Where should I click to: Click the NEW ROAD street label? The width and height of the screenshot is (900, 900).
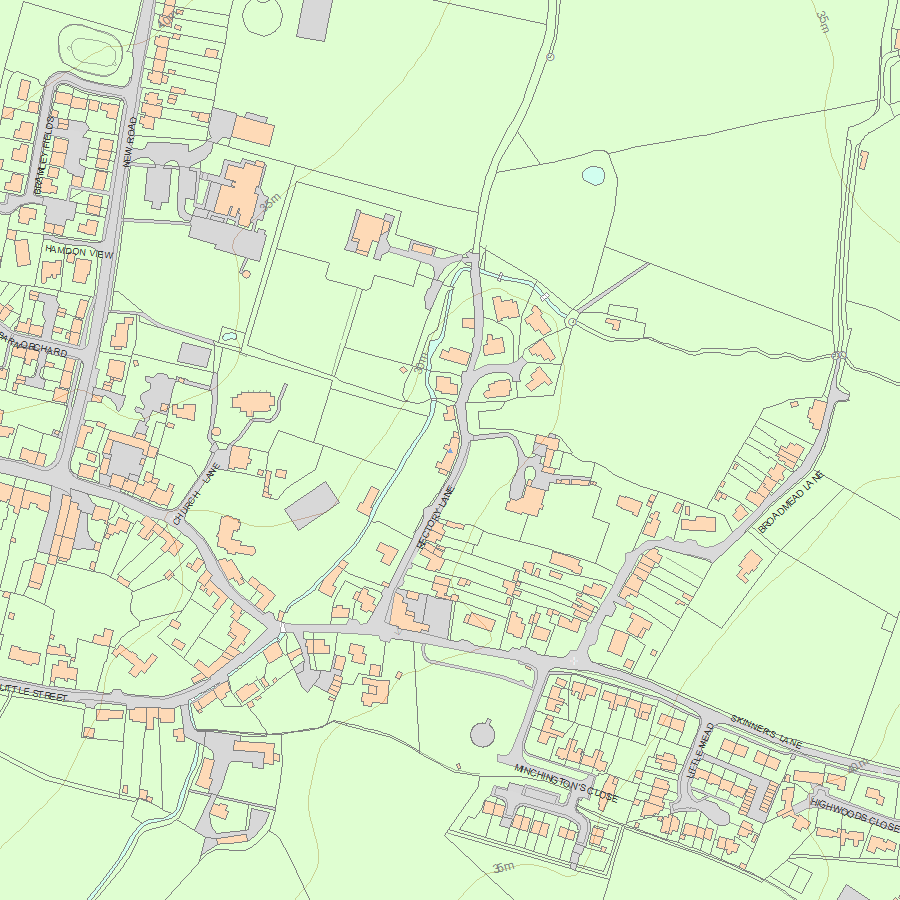tap(129, 142)
